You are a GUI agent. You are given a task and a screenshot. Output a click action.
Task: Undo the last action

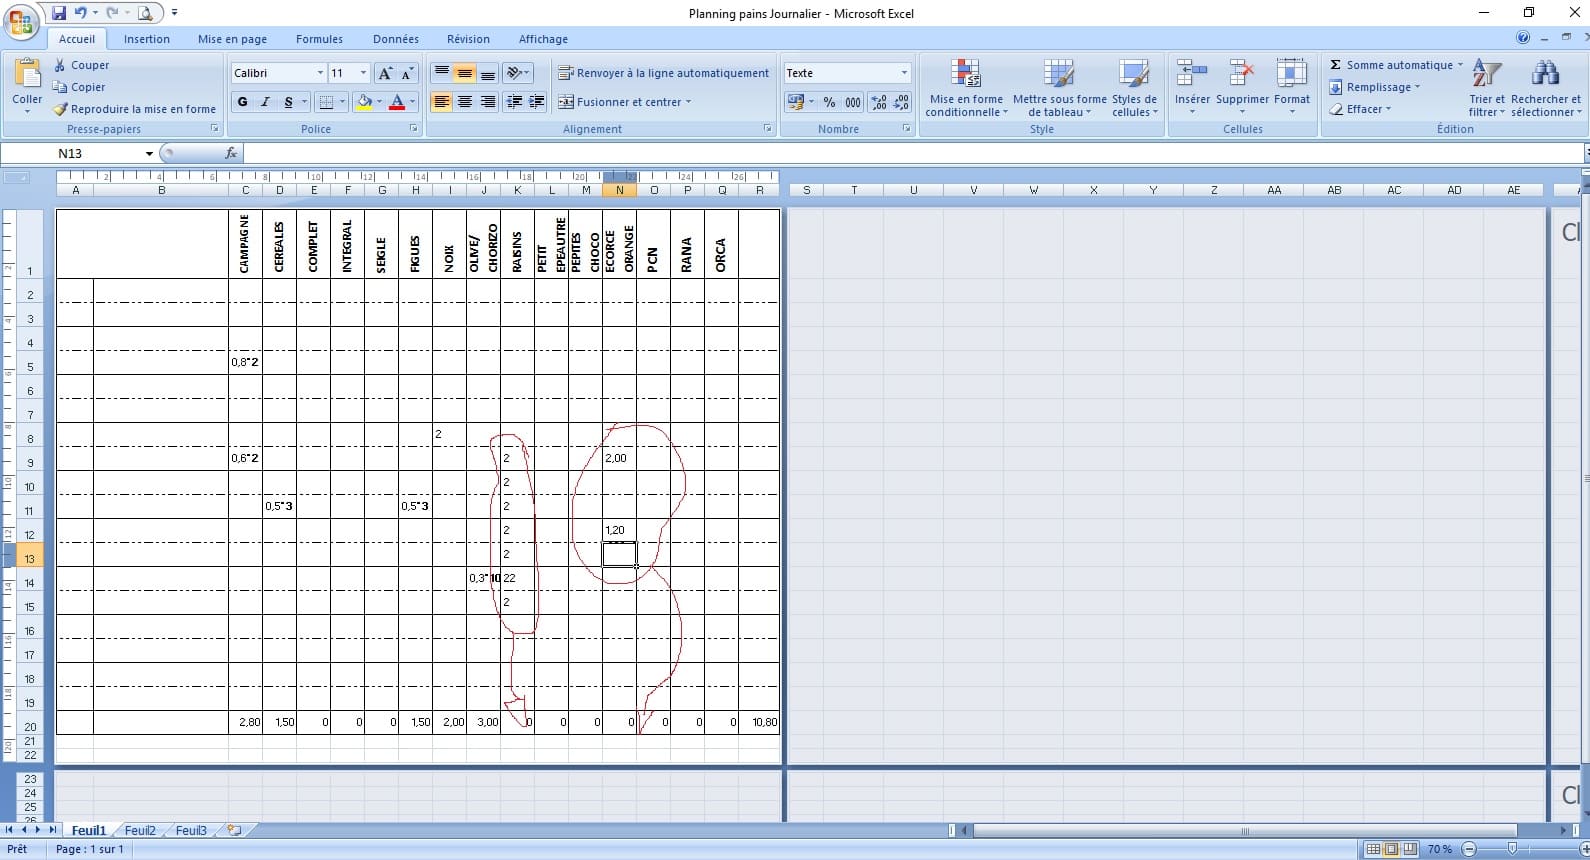point(80,13)
